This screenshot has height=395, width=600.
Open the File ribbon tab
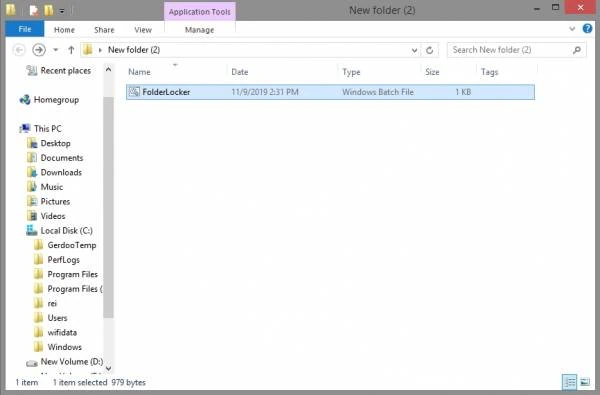(x=24, y=29)
